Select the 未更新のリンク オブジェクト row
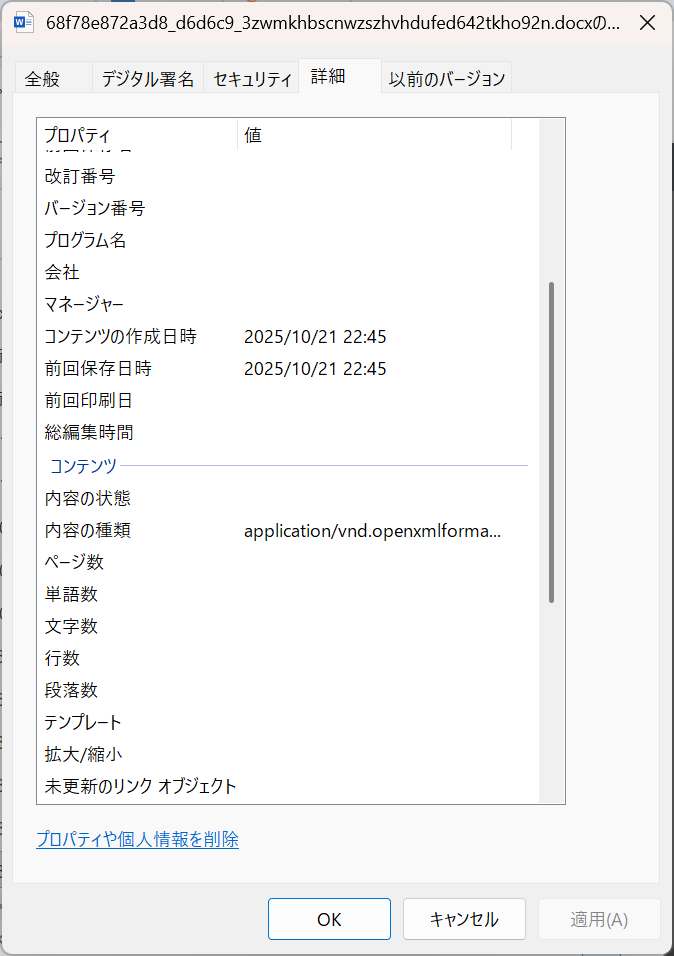This screenshot has height=956, width=674. 141,786
